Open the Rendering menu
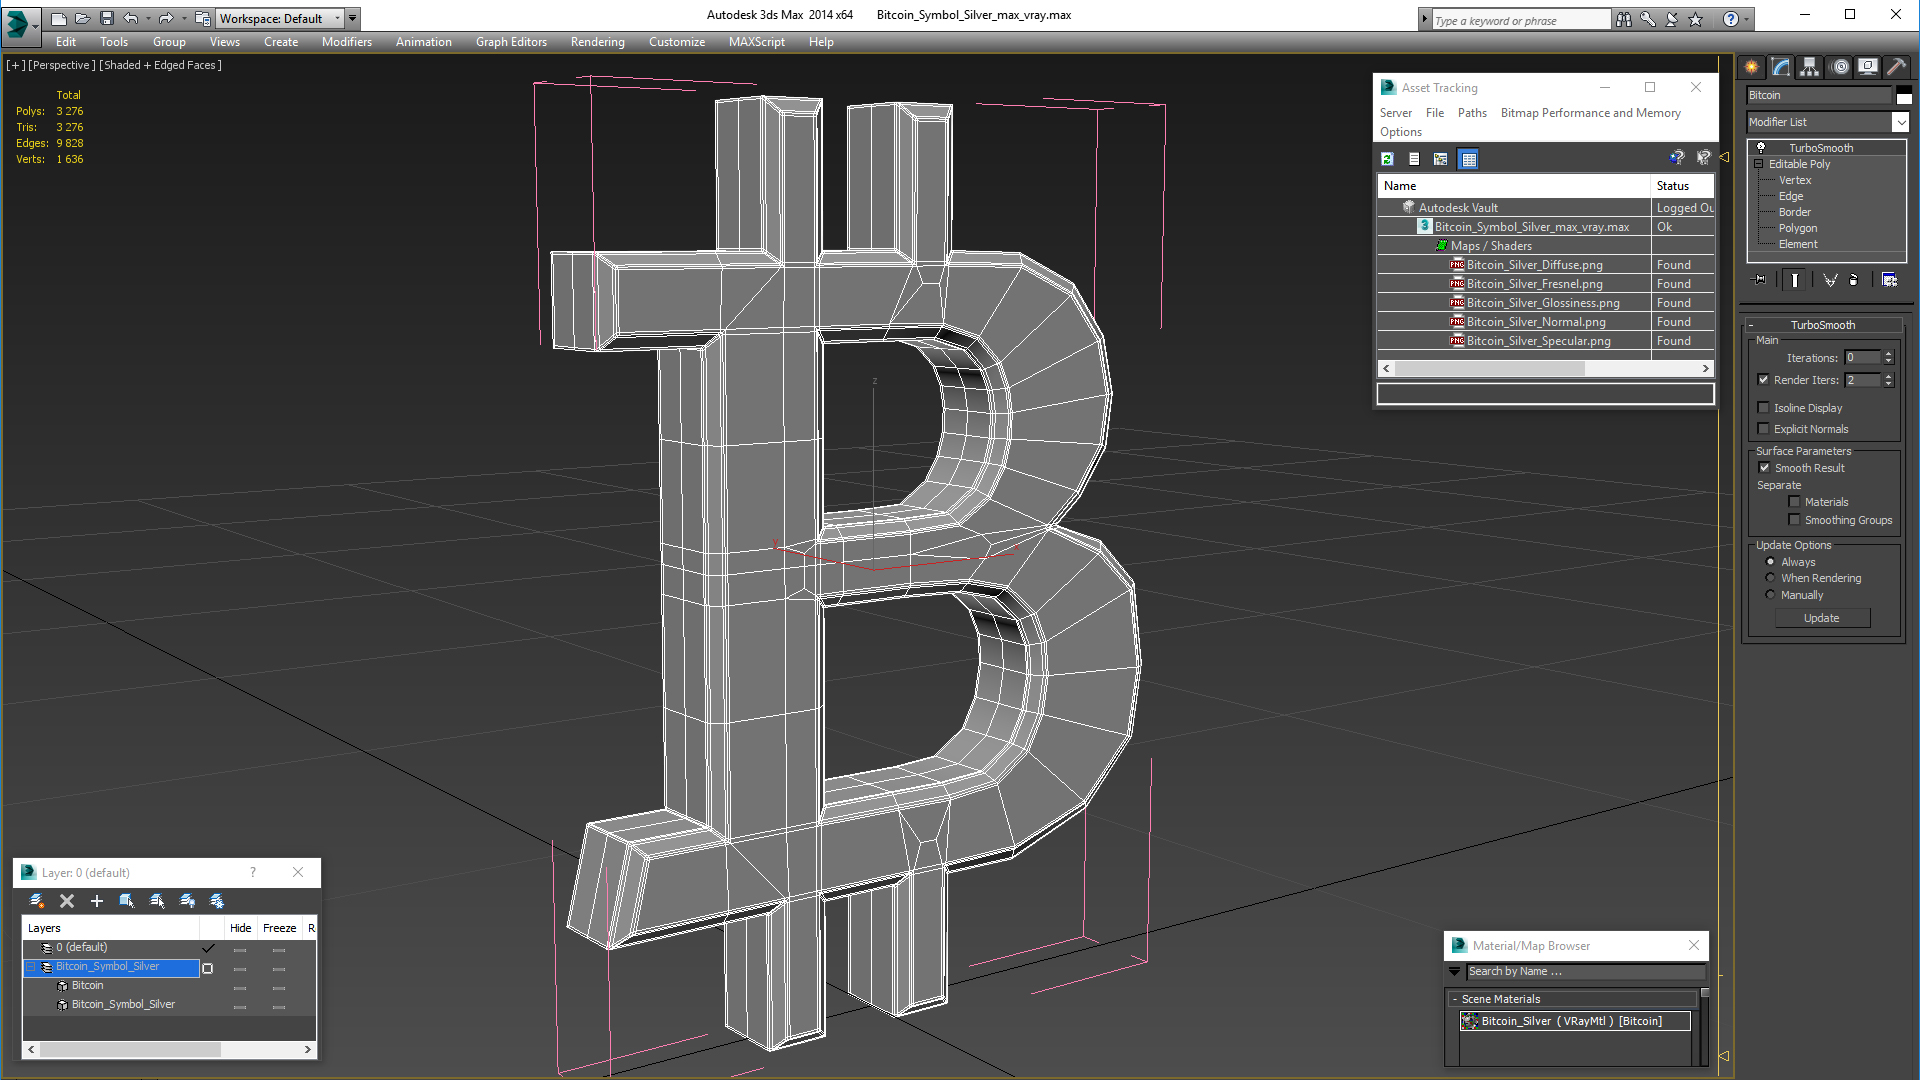Image resolution: width=1920 pixels, height=1080 pixels. [x=597, y=42]
